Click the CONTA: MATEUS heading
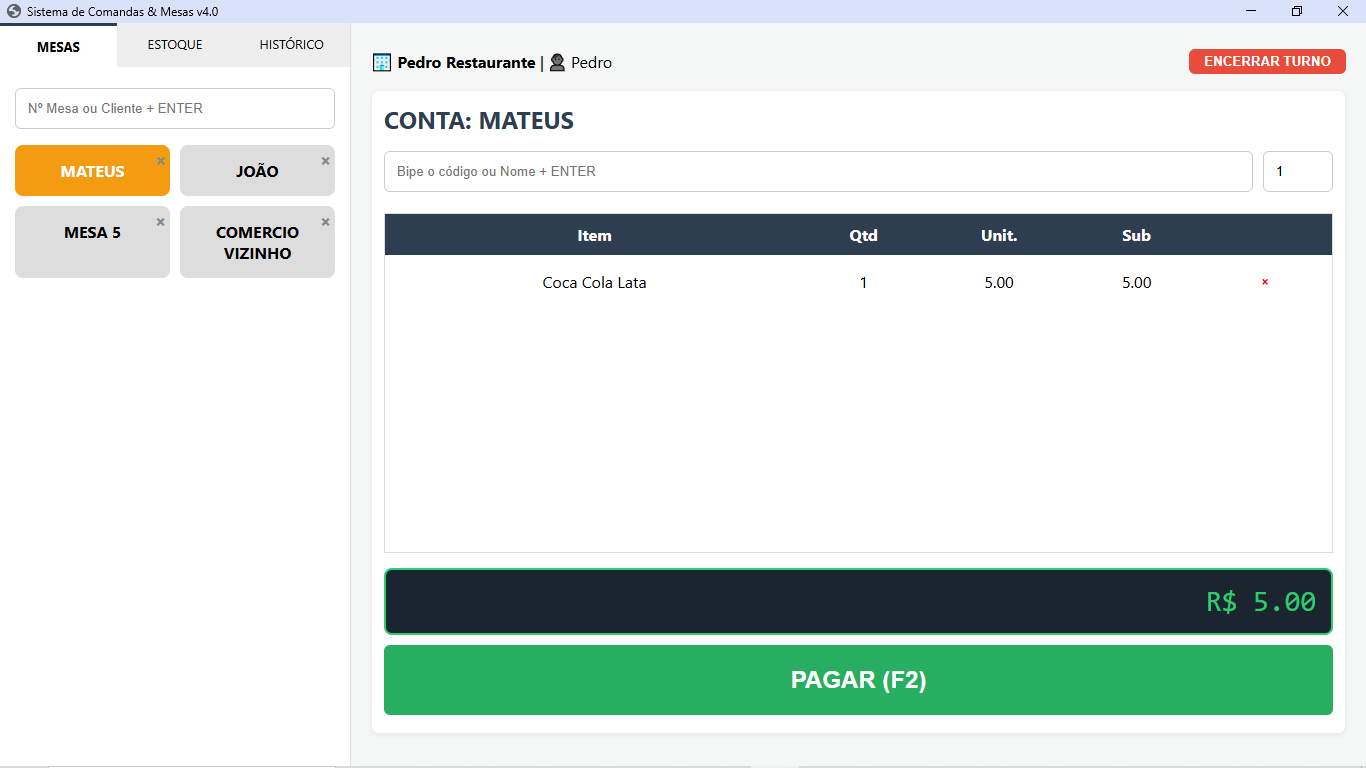The height and width of the screenshot is (768, 1366). (x=479, y=121)
